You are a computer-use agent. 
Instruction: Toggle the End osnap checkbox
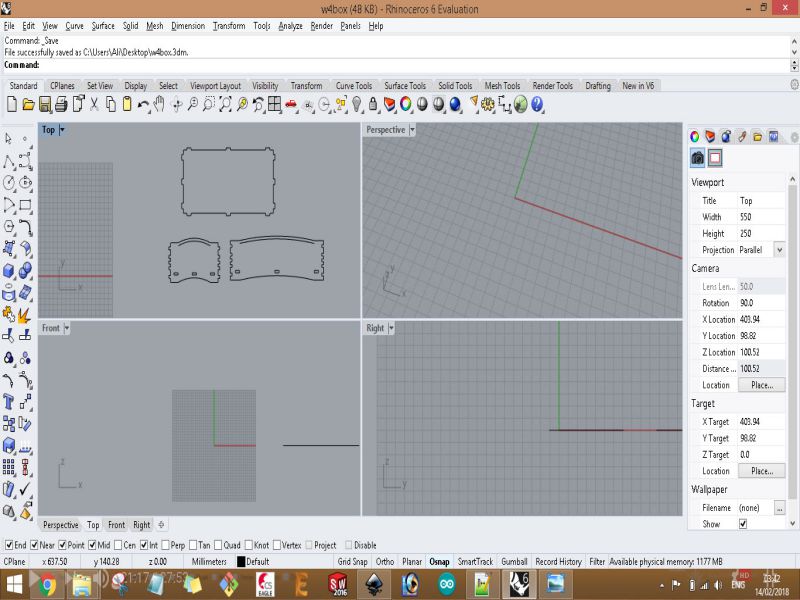(x=9, y=545)
